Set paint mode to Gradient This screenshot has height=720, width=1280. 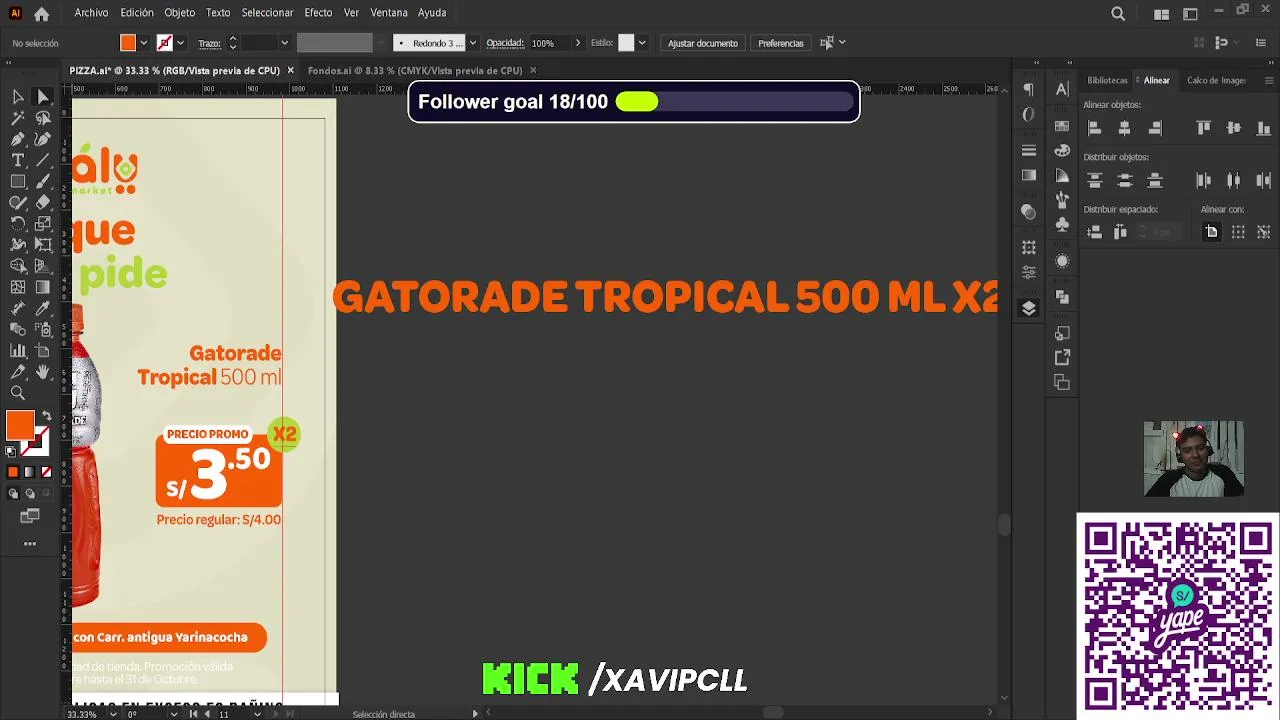click(x=29, y=472)
